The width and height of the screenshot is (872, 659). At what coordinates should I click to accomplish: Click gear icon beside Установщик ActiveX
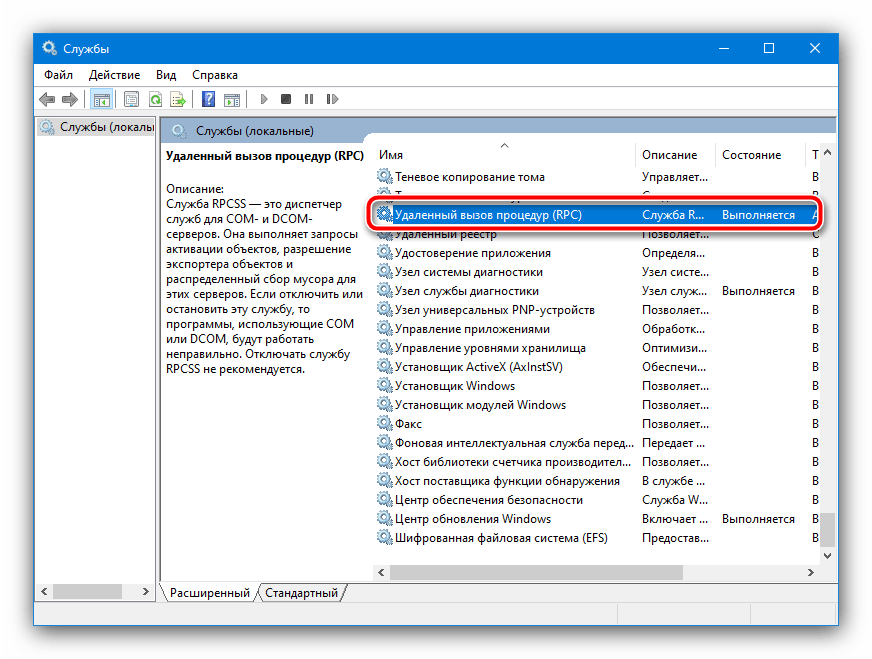pos(384,366)
